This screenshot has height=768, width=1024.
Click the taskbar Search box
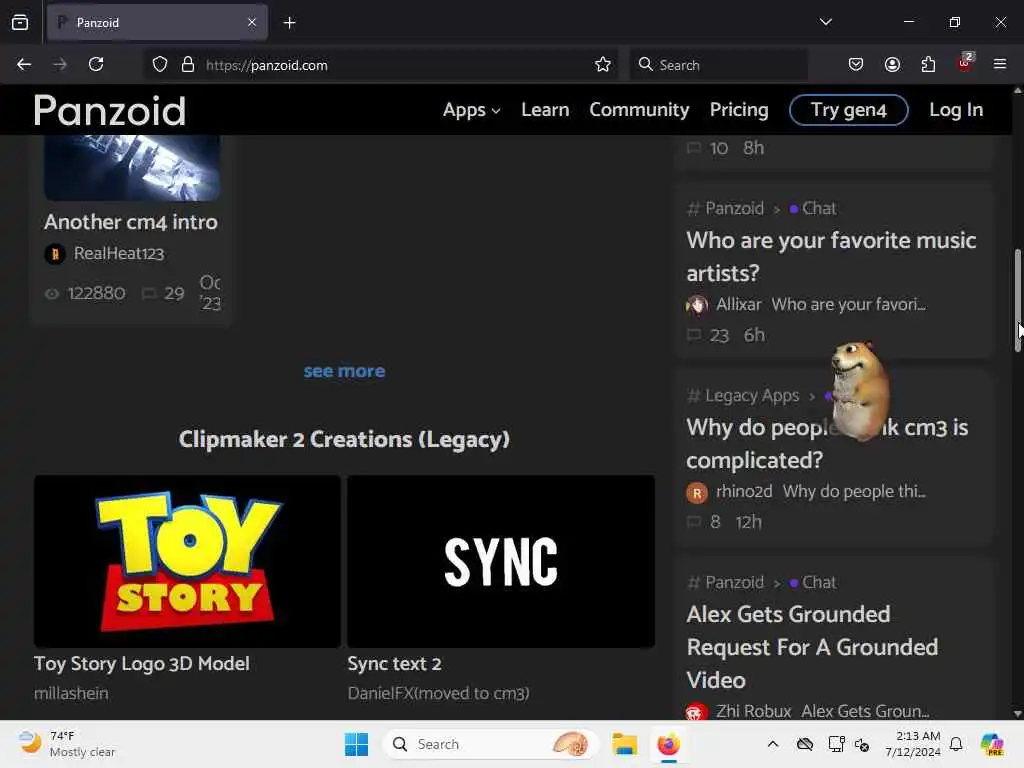(491, 744)
